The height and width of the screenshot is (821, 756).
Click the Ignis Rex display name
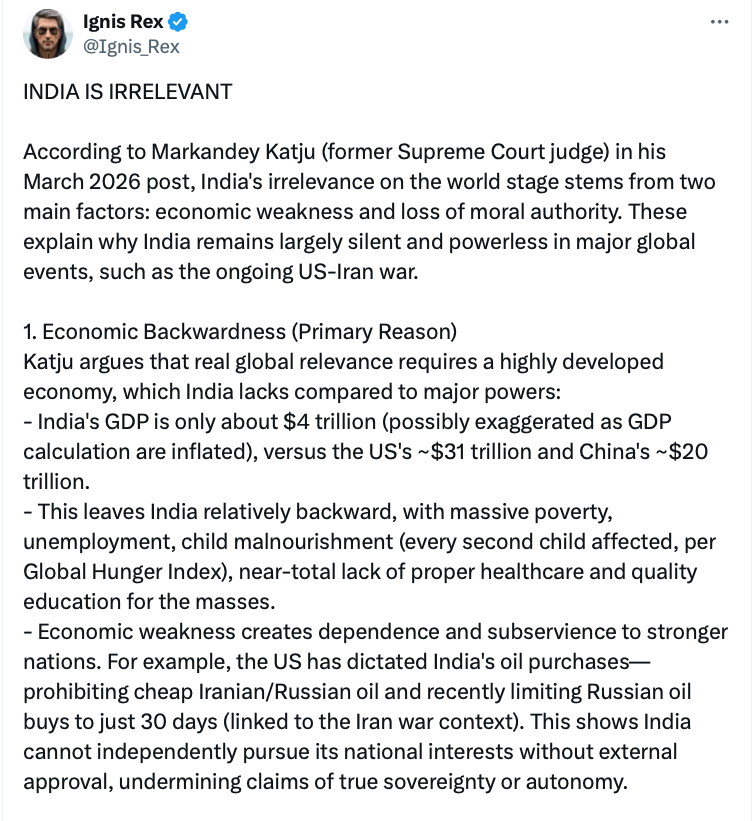(123, 23)
